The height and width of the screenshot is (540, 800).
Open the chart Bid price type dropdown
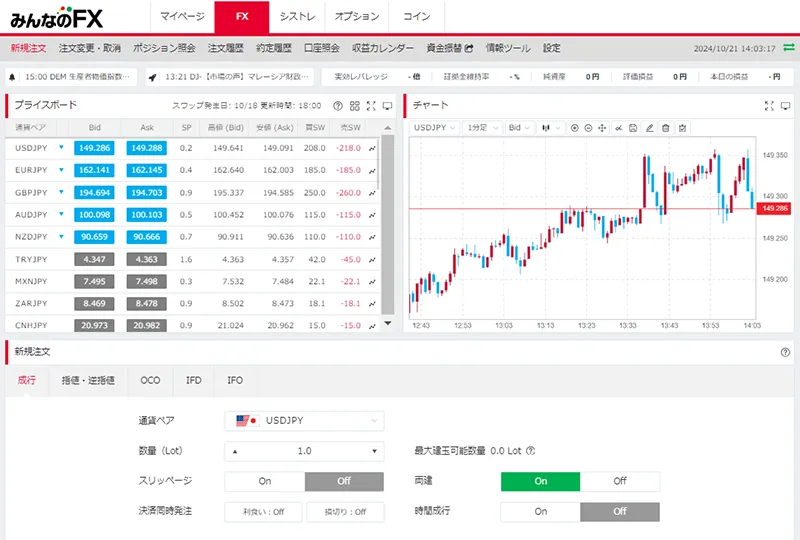[518, 128]
